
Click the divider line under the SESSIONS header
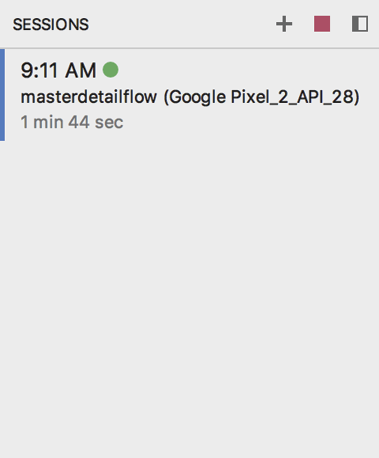pyautogui.click(x=189, y=48)
